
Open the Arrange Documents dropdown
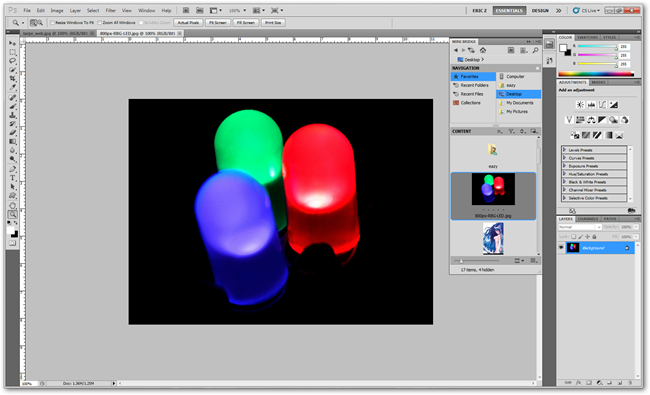260,10
